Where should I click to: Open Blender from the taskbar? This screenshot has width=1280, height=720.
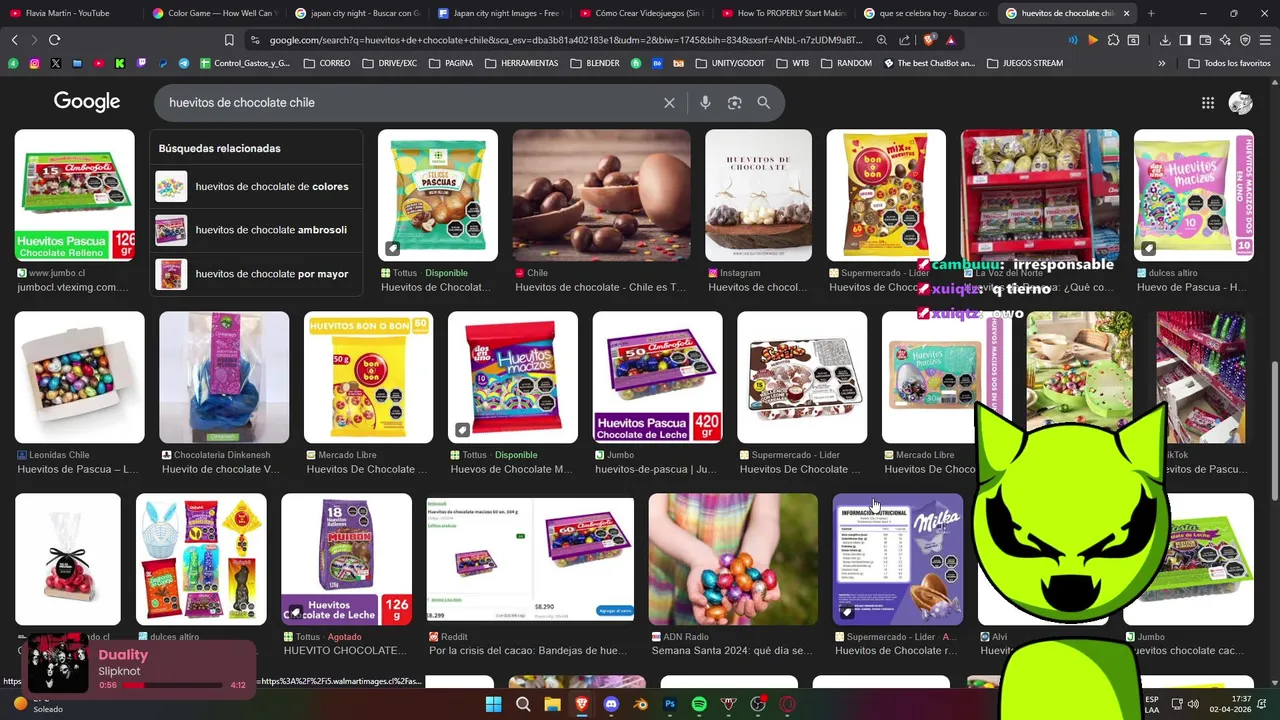[x=641, y=704]
